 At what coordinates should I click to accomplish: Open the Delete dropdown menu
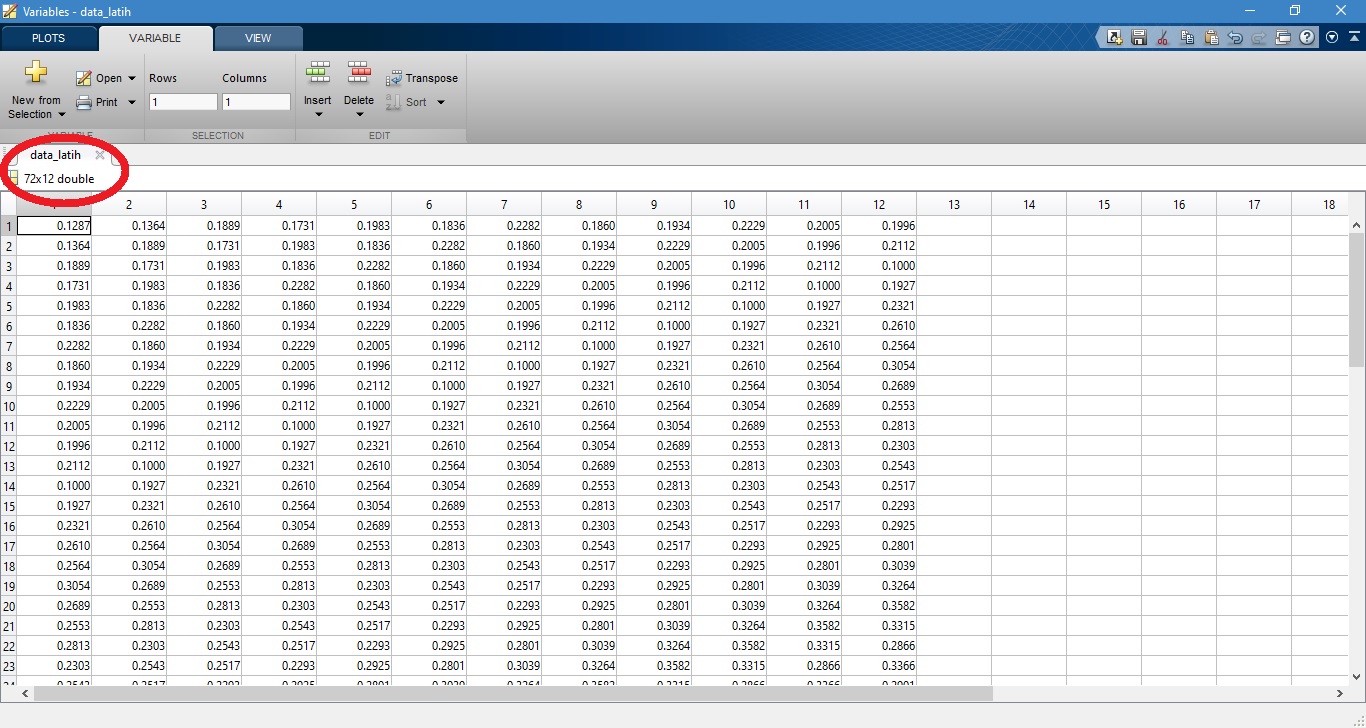(x=359, y=114)
